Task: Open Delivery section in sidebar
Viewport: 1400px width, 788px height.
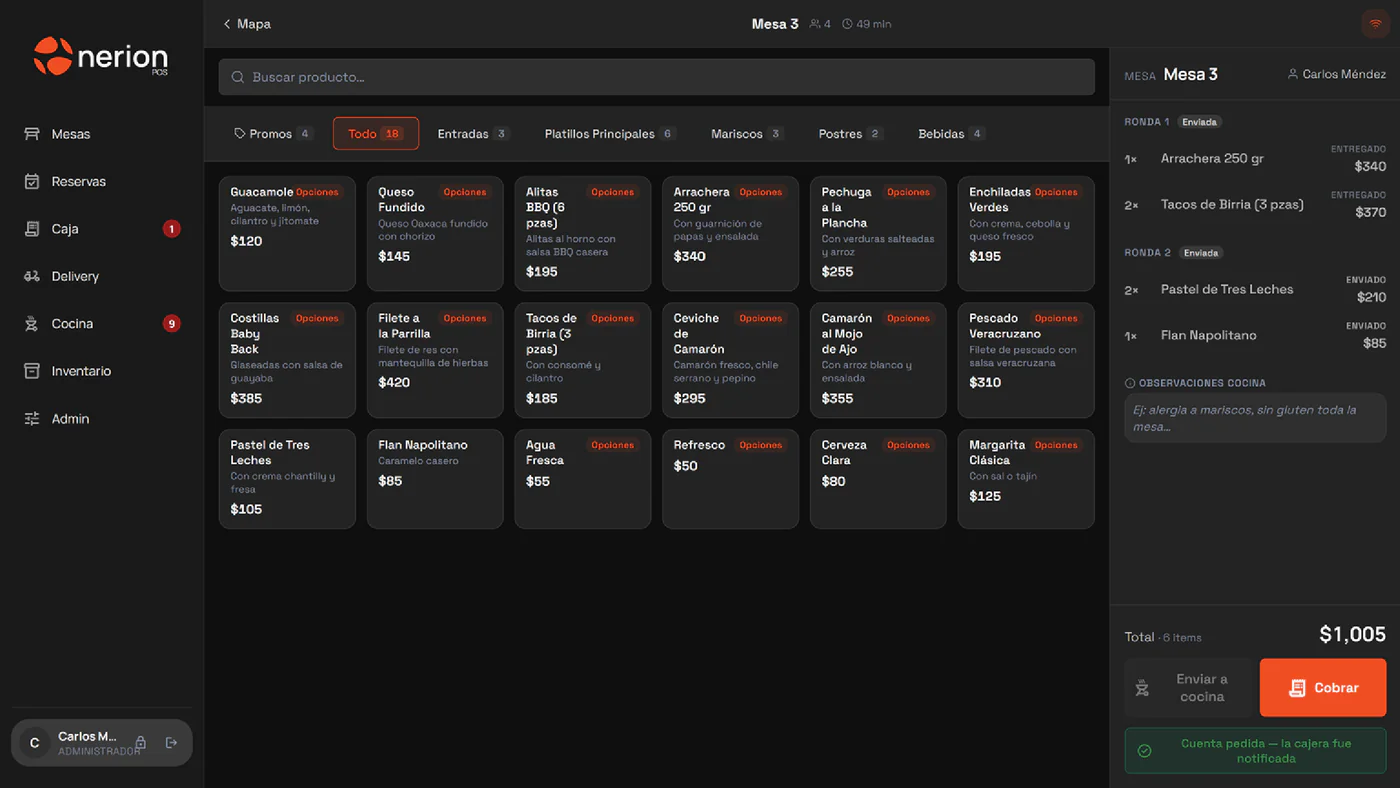Action: [101, 276]
